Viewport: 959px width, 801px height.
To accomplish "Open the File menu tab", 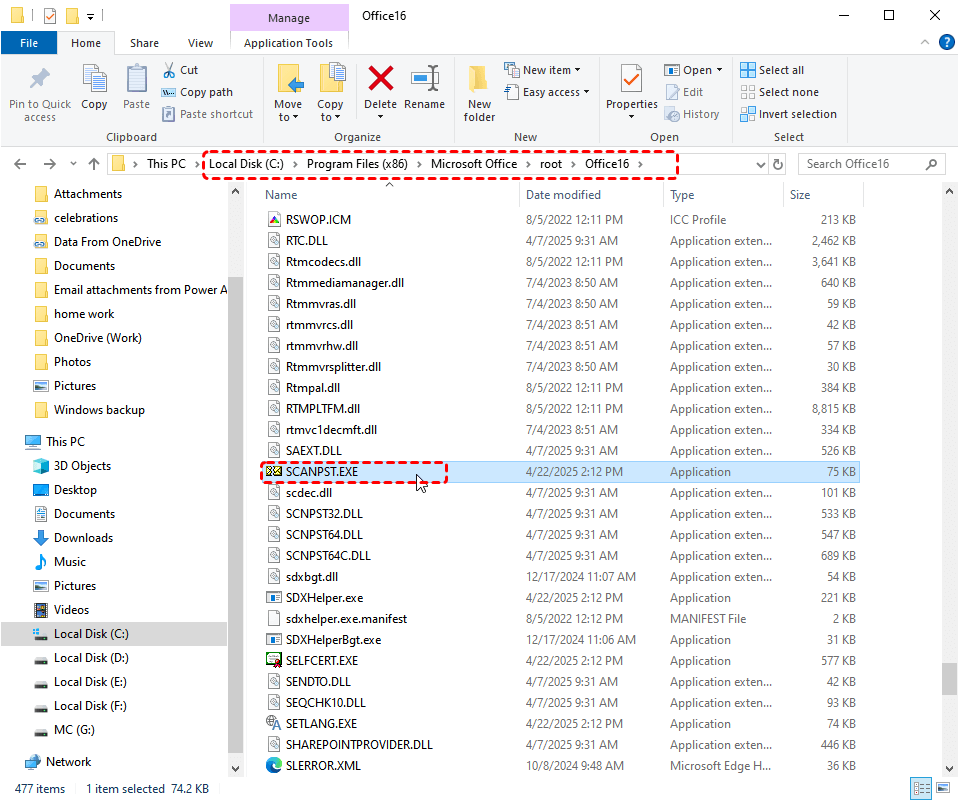I will (x=29, y=43).
